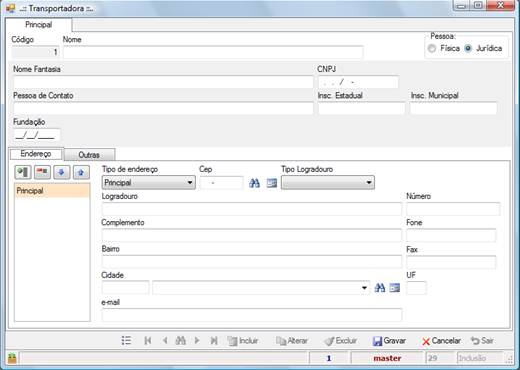
Task: Go to previous record
Action: 165,341
